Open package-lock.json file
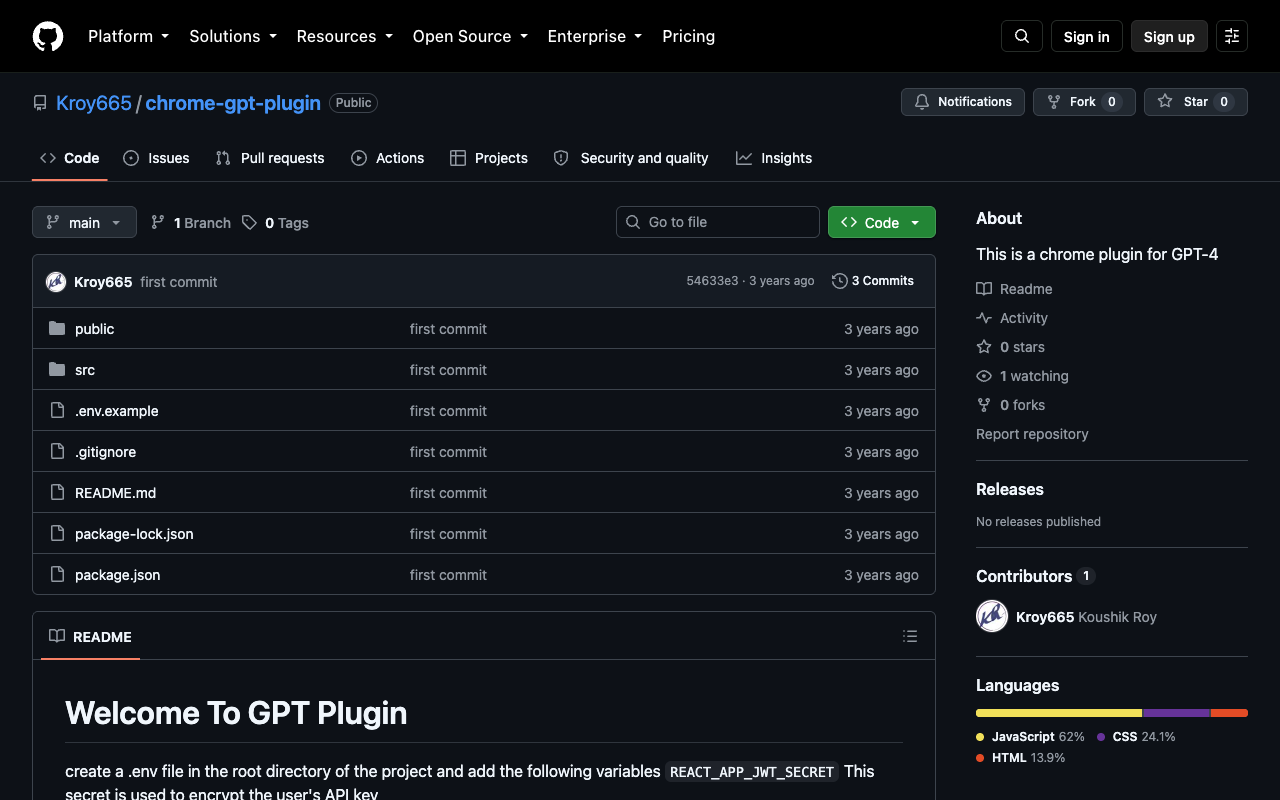Screen dimensions: 1280x800 [134, 534]
